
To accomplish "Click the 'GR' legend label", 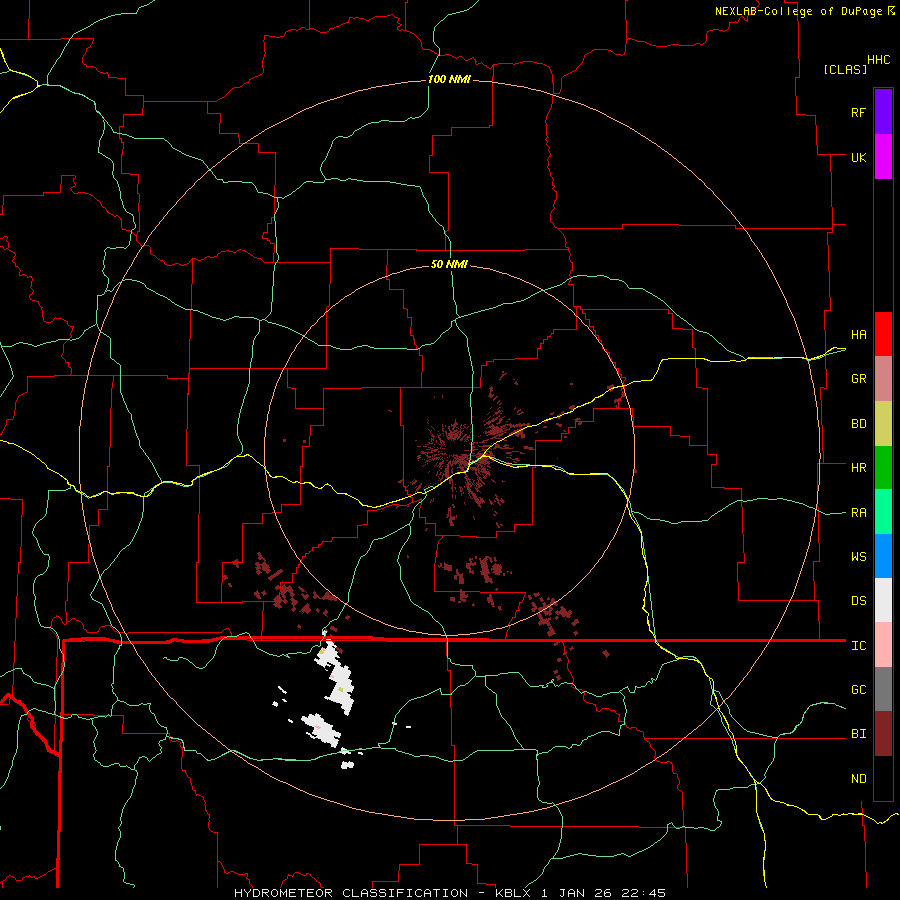I will click(858, 379).
